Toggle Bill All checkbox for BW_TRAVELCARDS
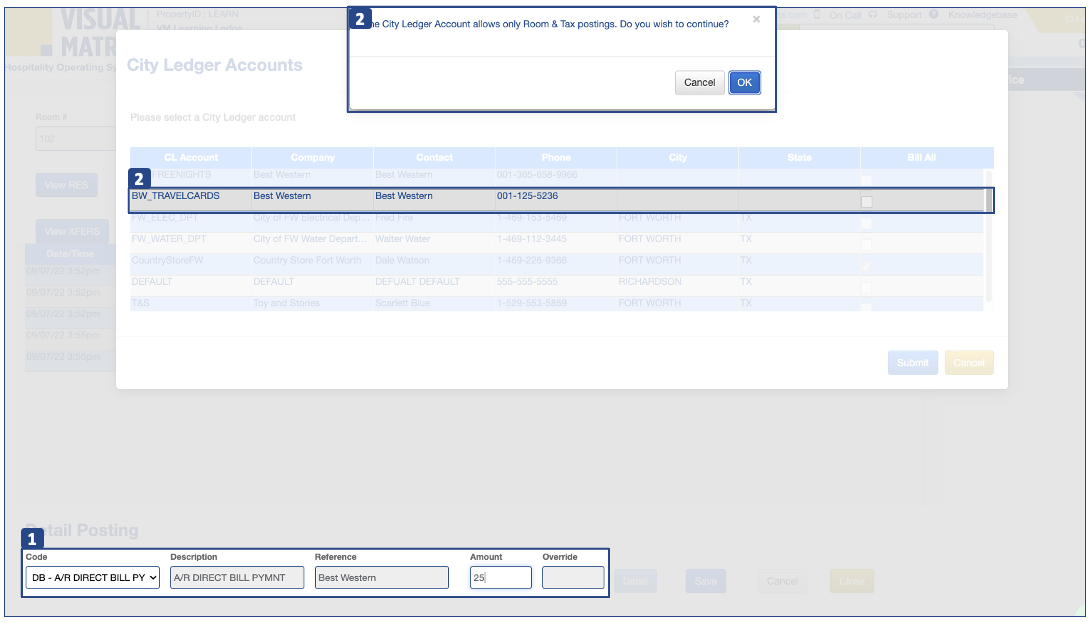 click(x=867, y=202)
